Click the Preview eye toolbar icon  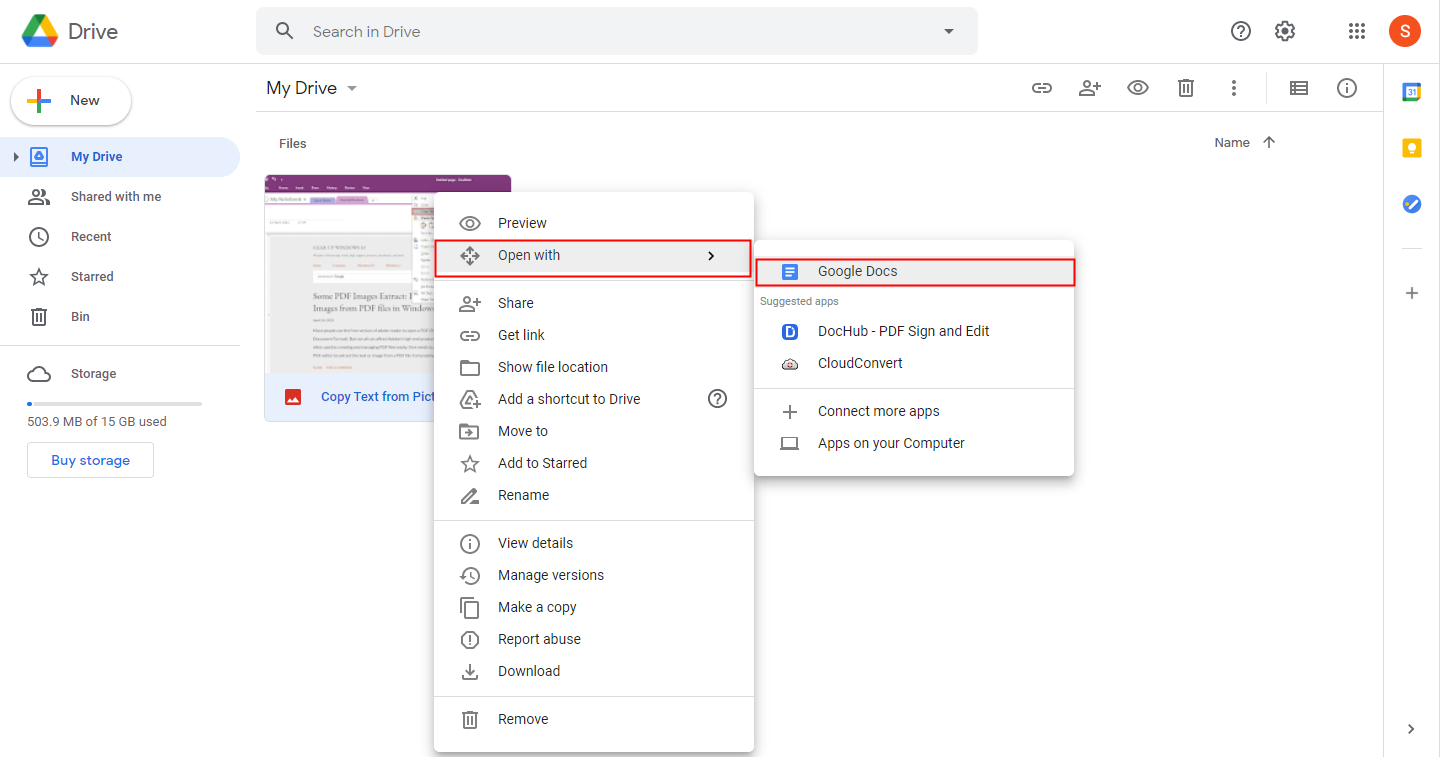1138,88
